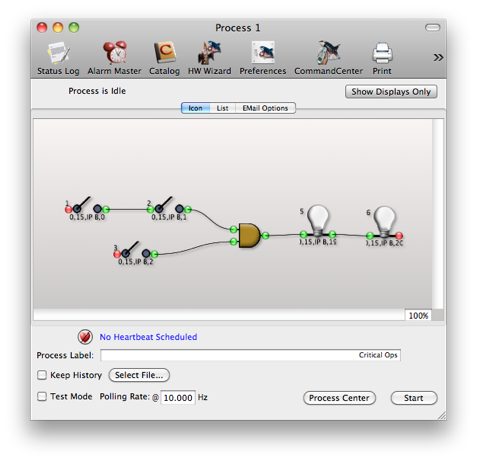
Task: Click the Print printer icon
Action: pos(382,53)
